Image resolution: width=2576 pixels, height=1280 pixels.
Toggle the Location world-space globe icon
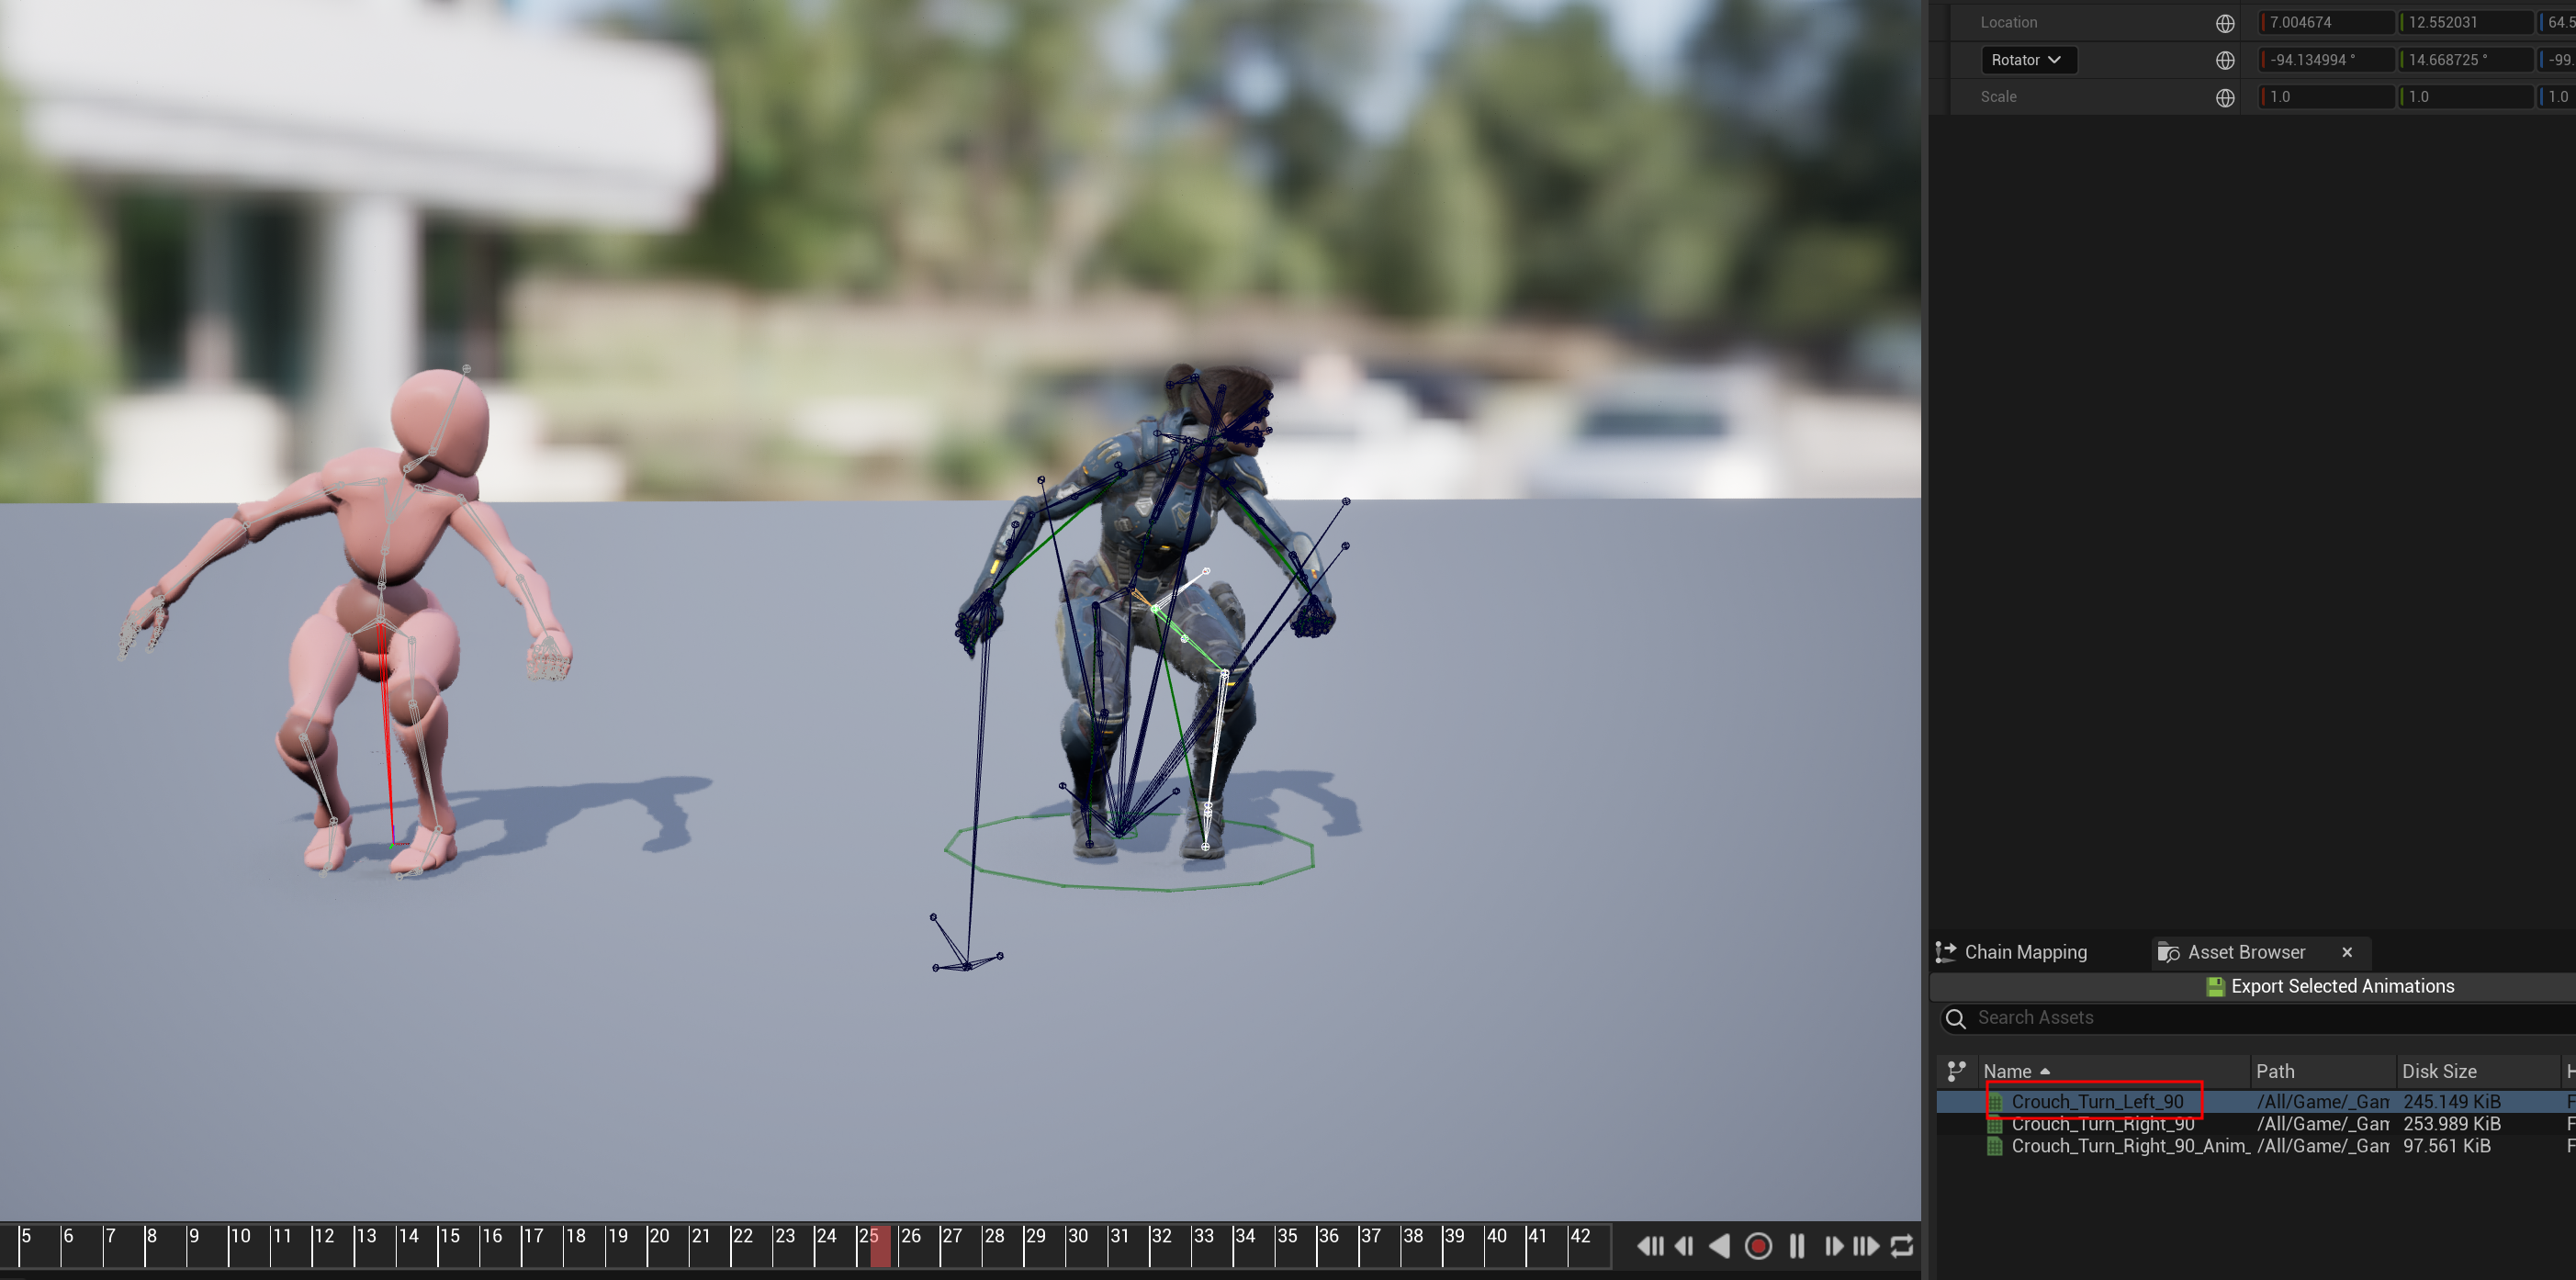[2224, 23]
